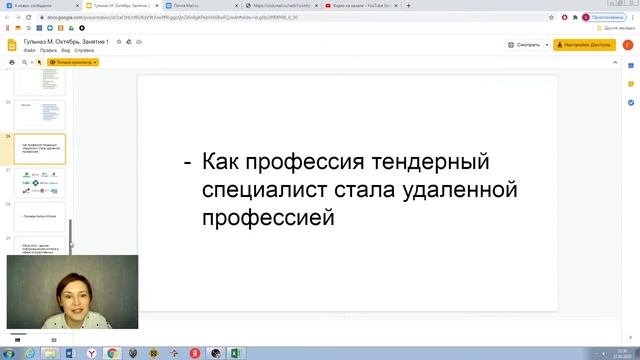This screenshot has width=640, height=360.
Task: Open the Правка menu
Action: (x=48, y=50)
